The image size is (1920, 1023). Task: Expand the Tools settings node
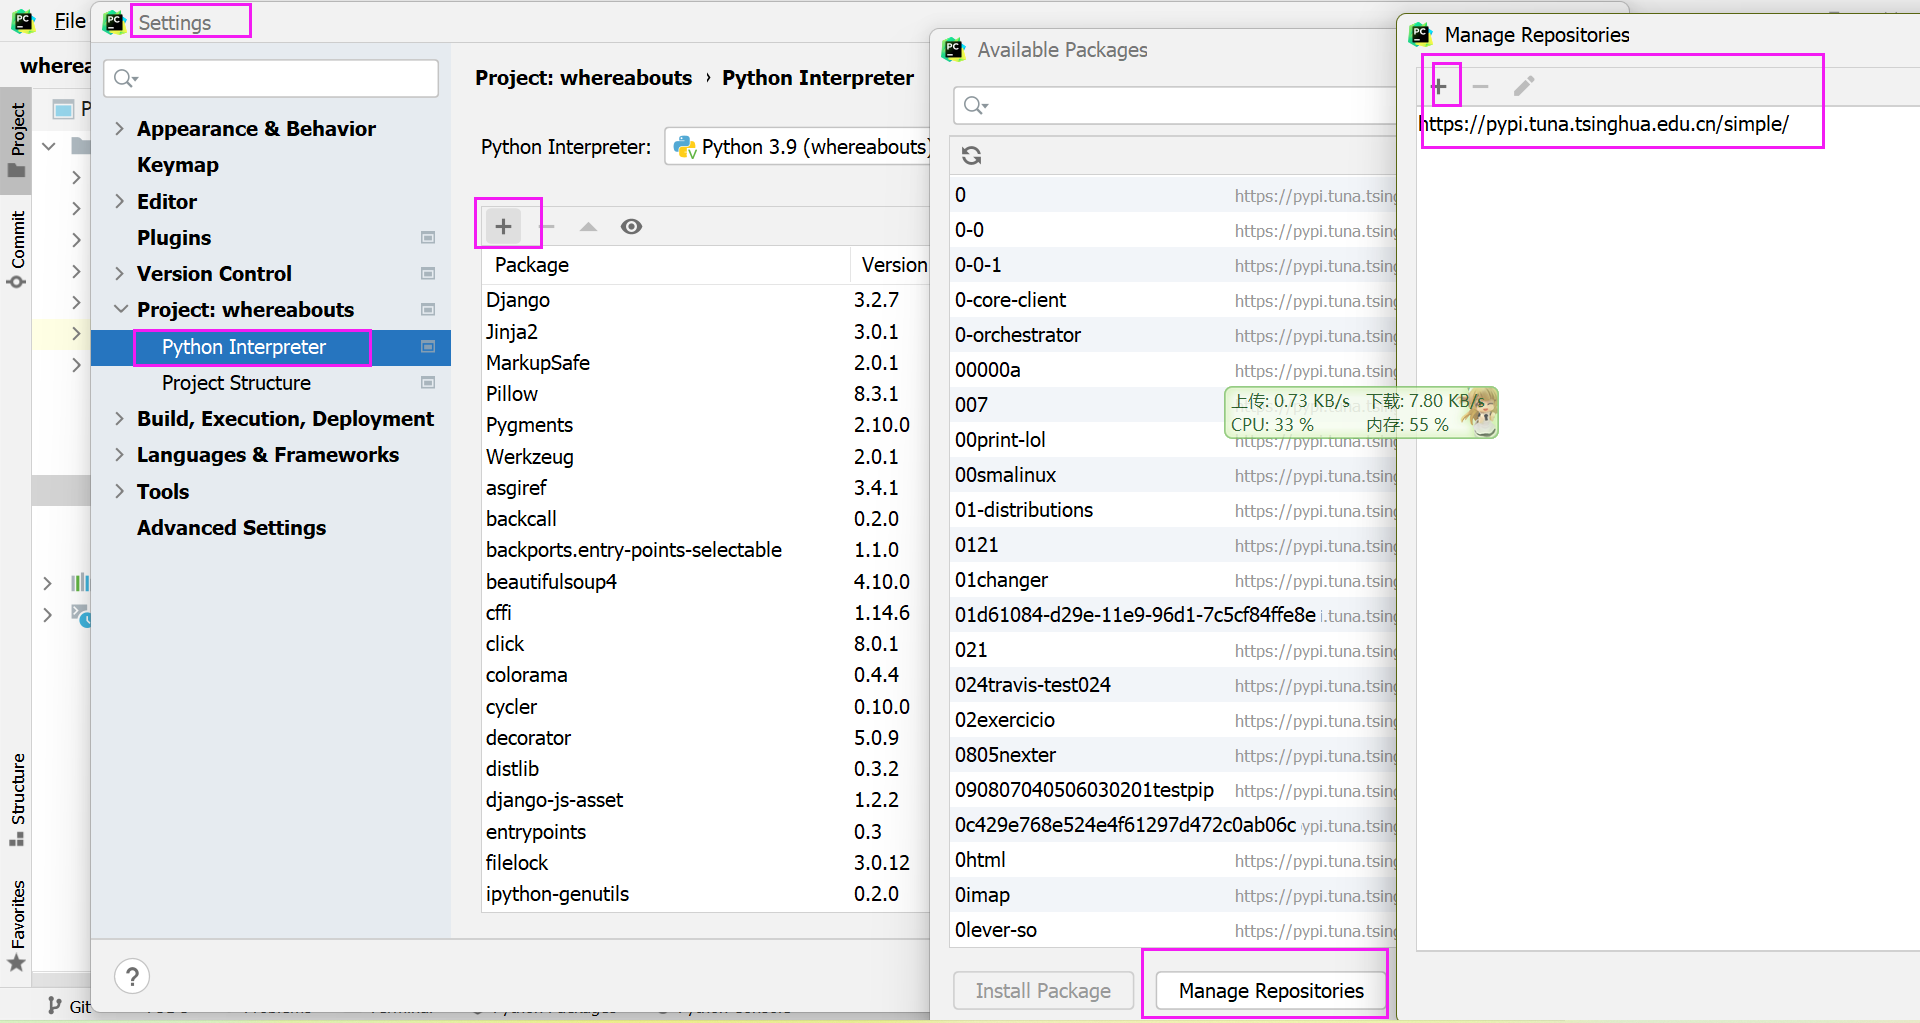(119, 491)
